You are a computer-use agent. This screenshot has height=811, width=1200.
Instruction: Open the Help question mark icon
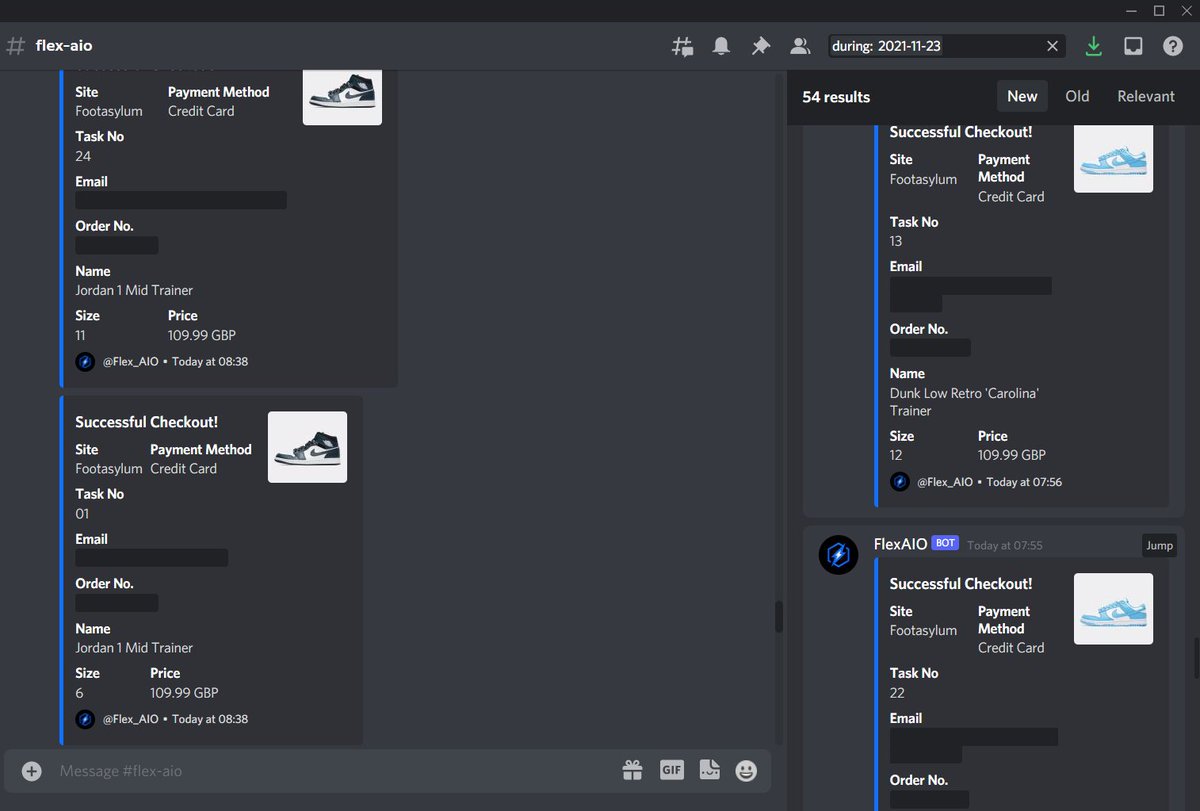1173,46
